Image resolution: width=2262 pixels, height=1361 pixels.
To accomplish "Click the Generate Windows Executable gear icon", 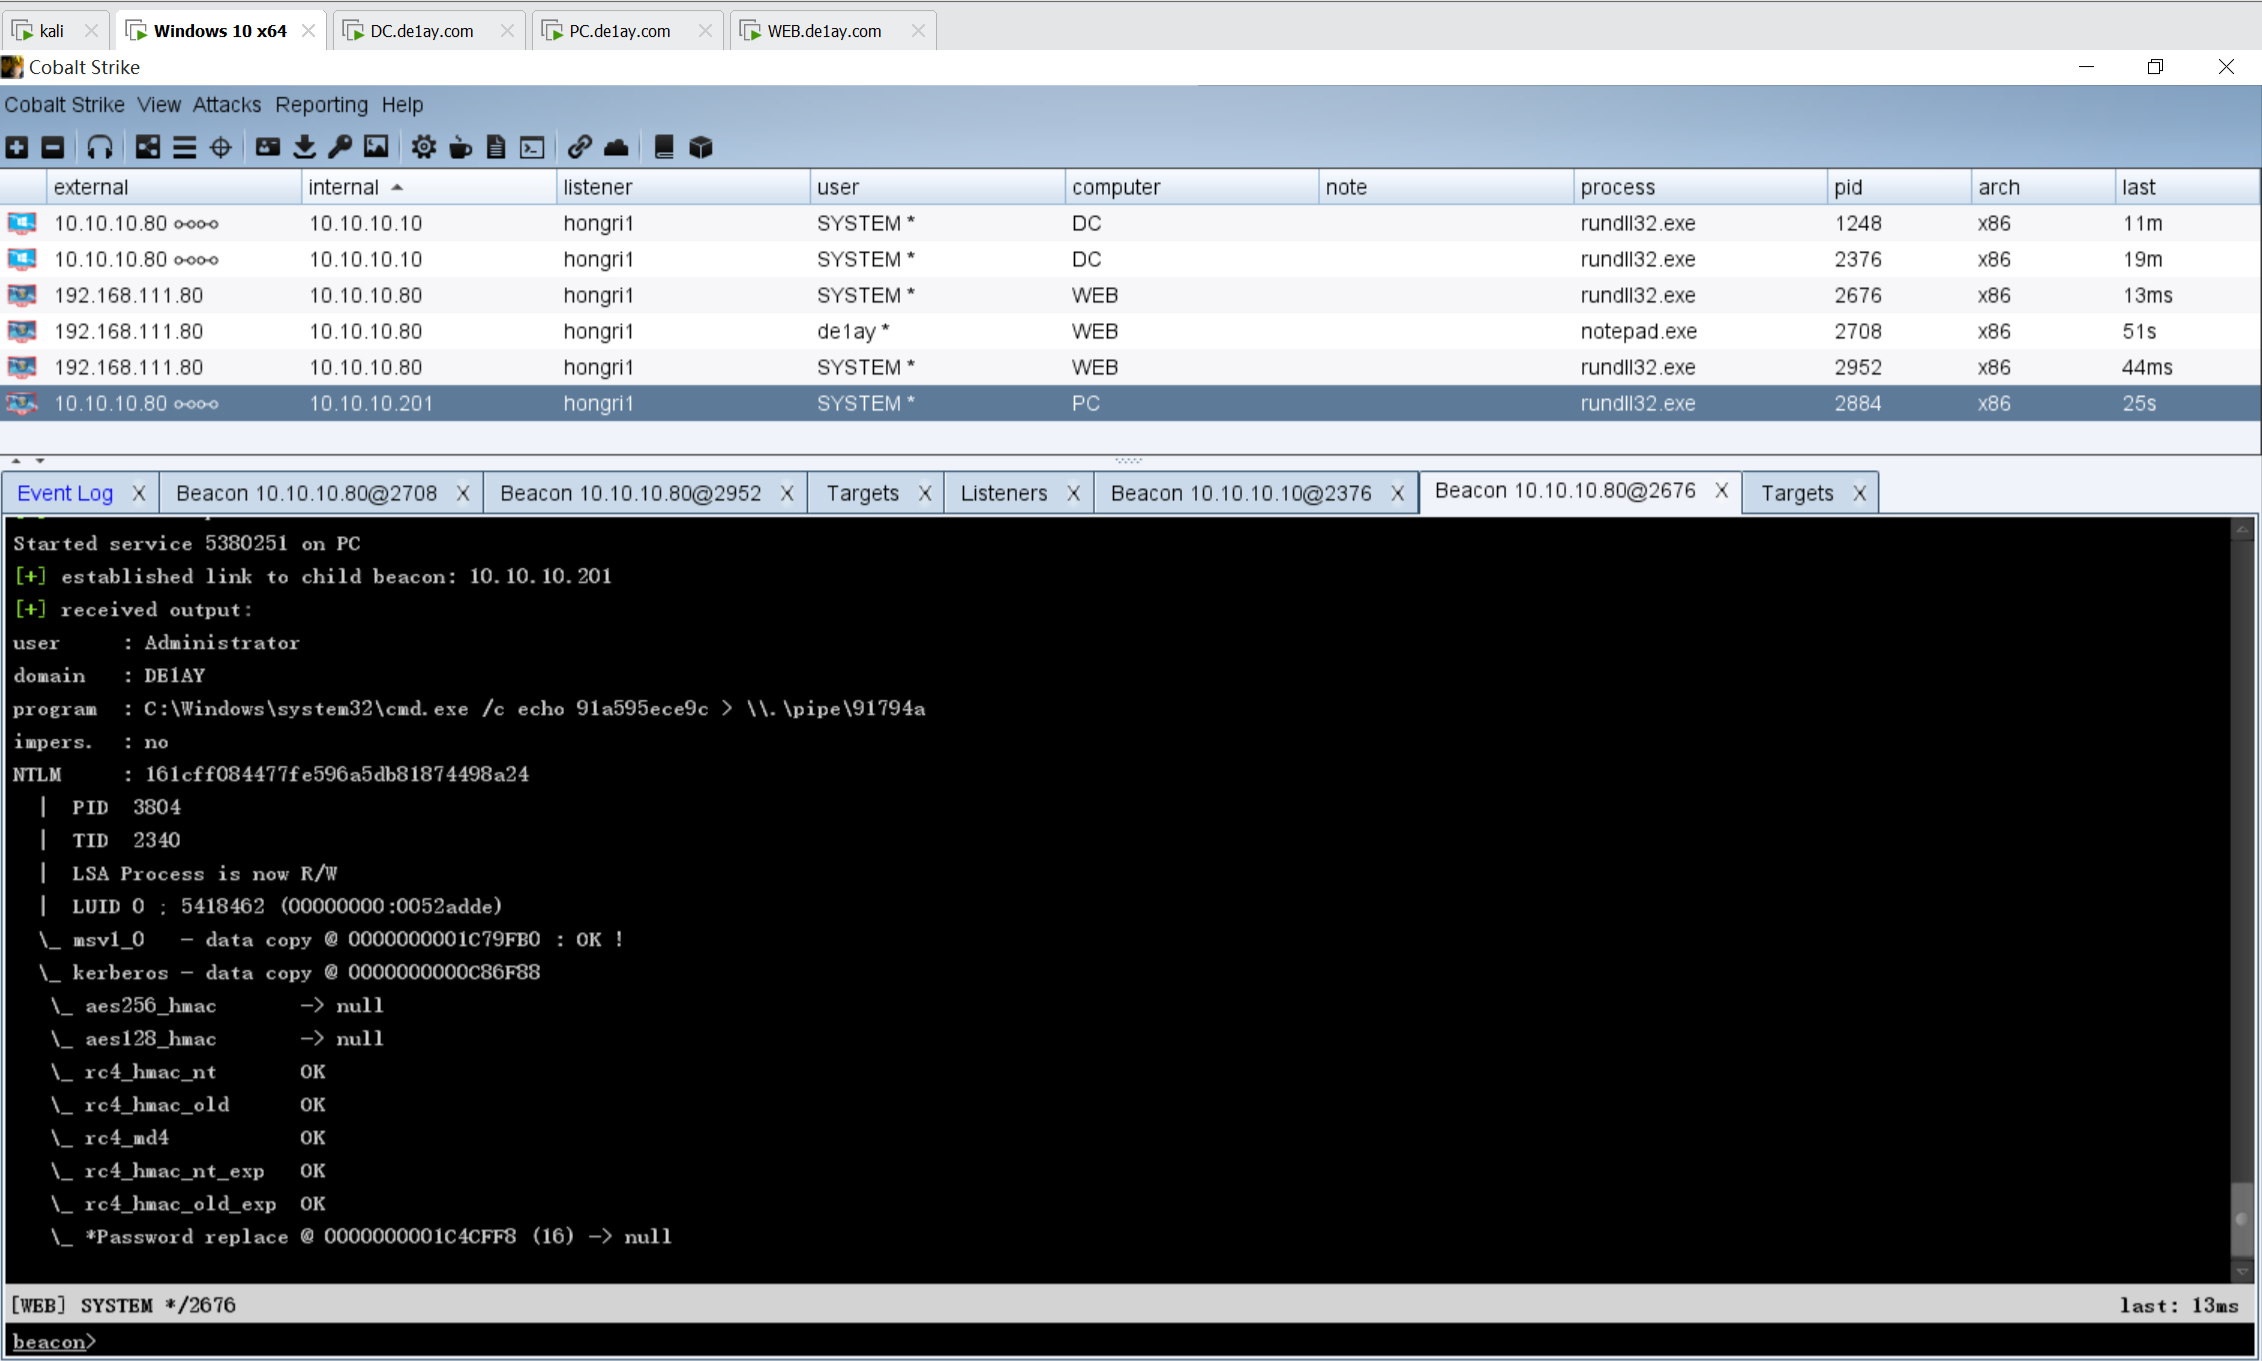I will coord(424,148).
